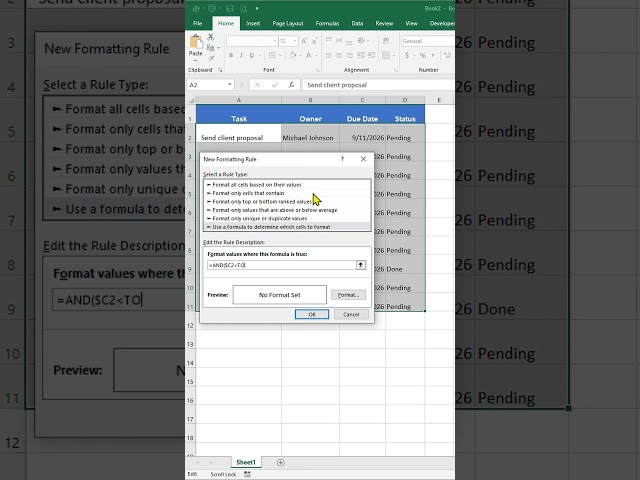Apply Top Align to cells
Viewport: 640px width, 480px height.
click(x=329, y=41)
